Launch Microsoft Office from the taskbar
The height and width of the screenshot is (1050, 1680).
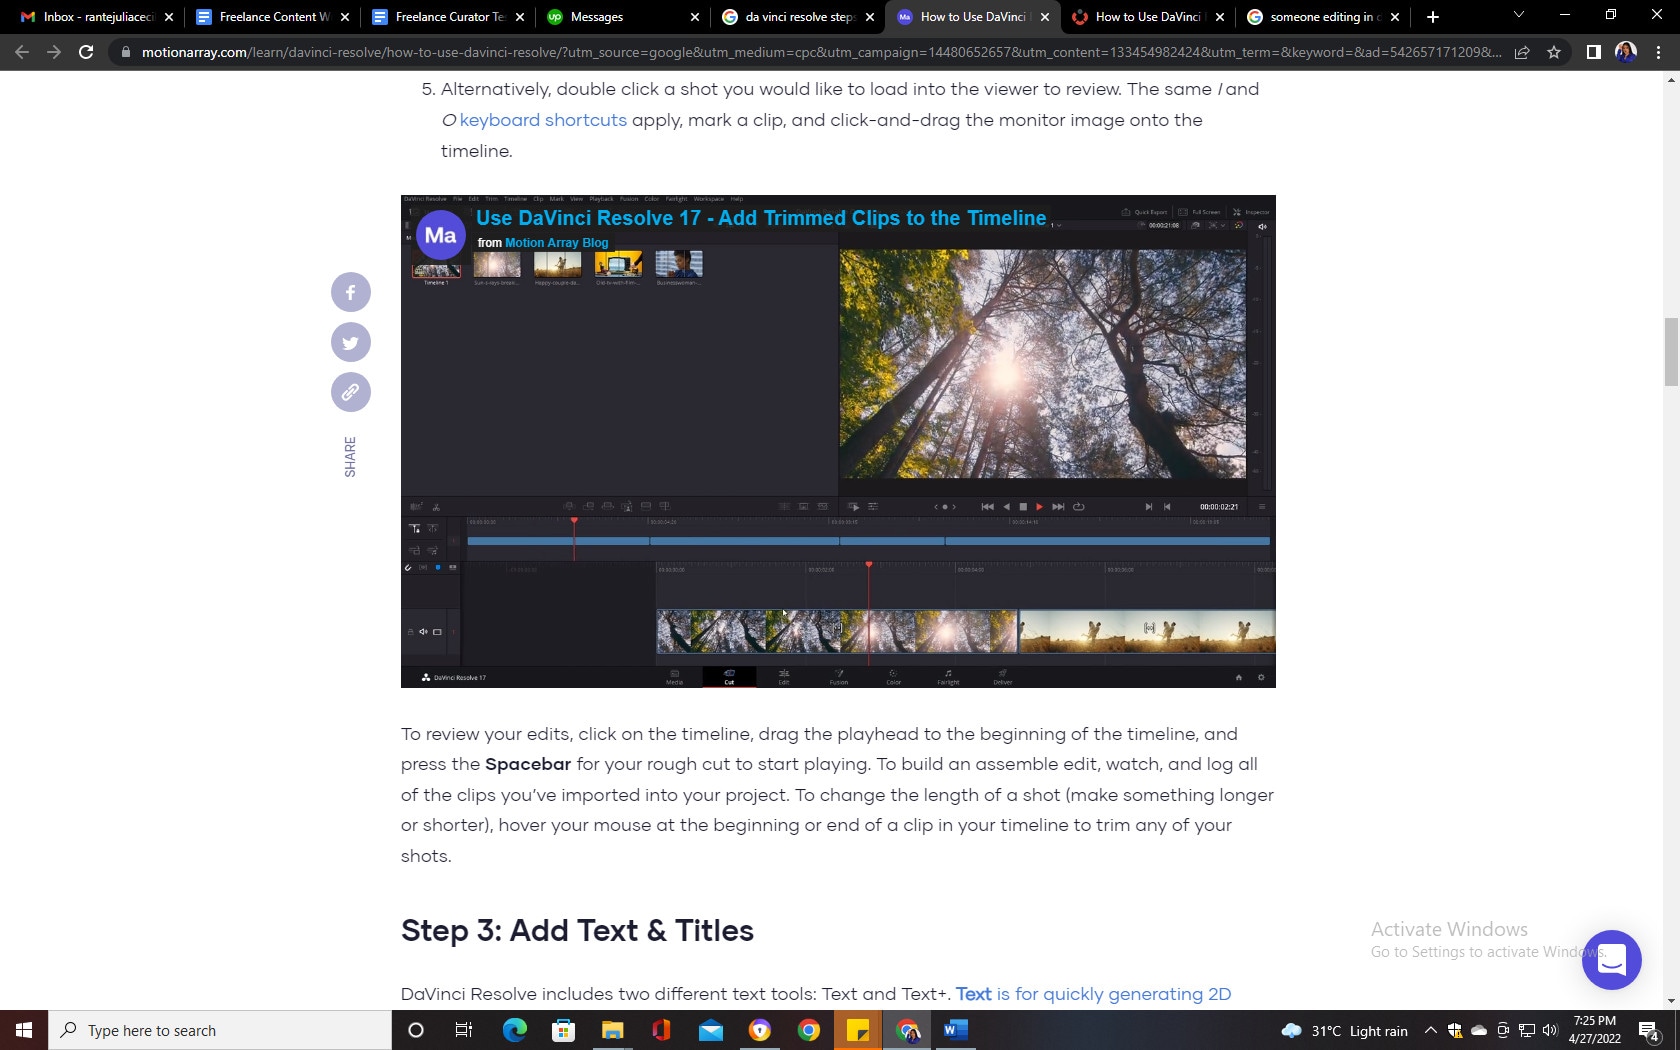tap(661, 1030)
